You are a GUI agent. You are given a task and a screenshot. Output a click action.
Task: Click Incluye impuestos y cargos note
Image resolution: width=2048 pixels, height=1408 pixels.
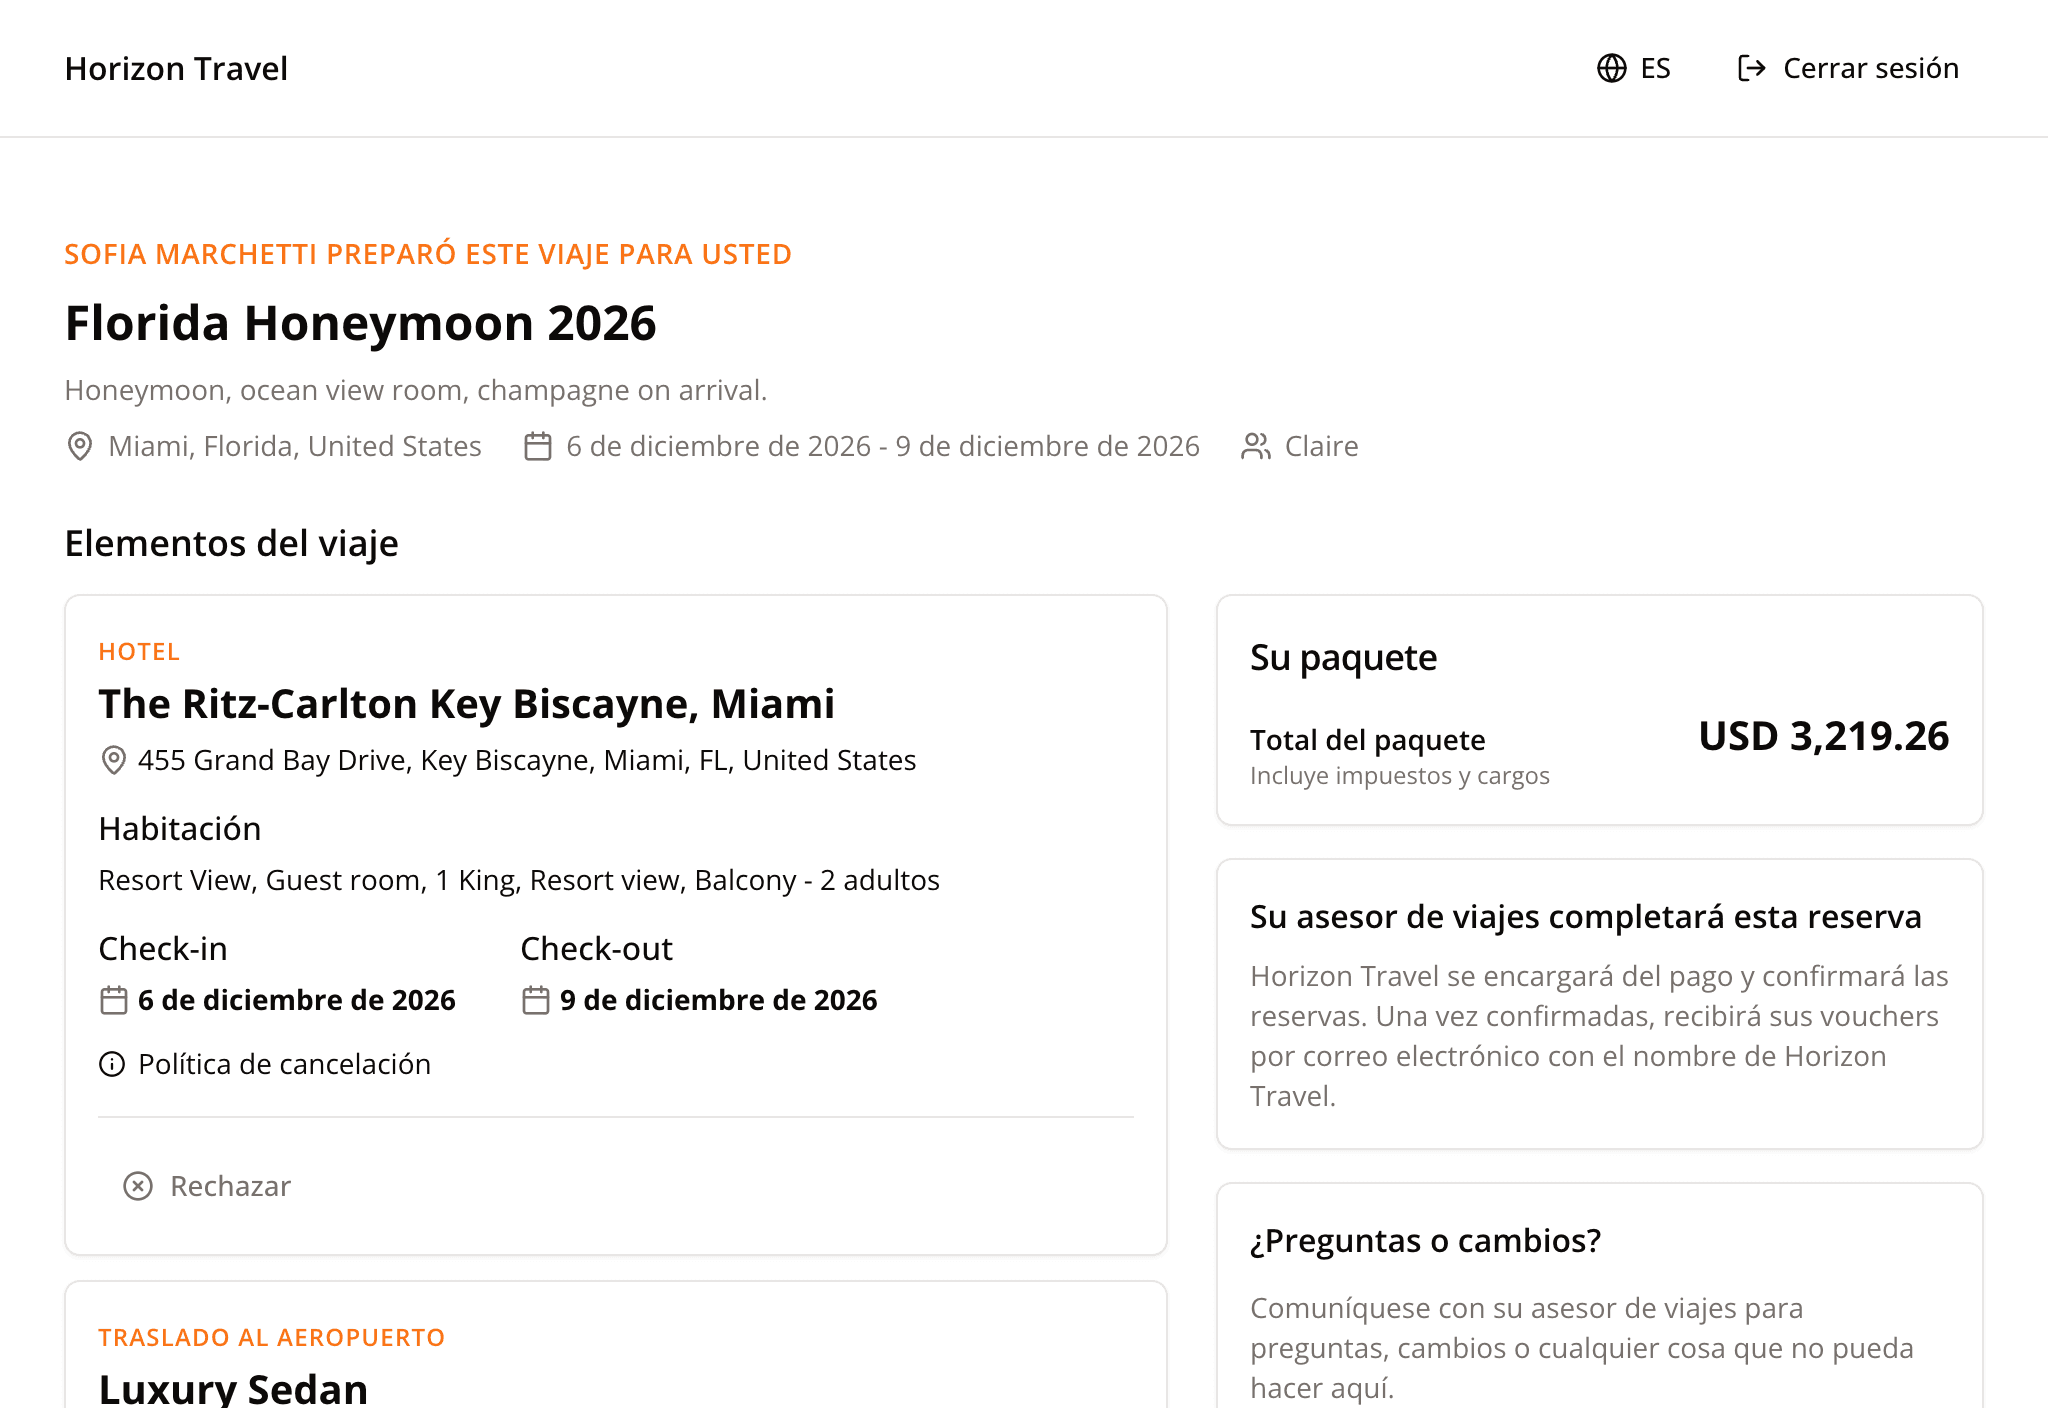click(1400, 776)
